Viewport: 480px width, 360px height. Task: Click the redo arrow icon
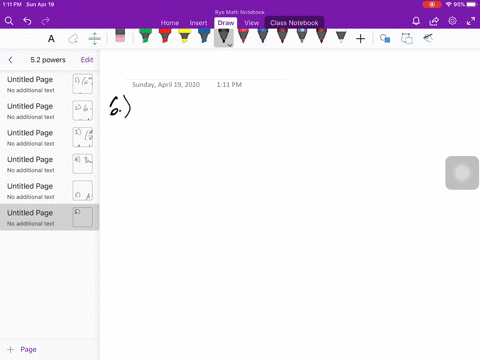click(45, 21)
